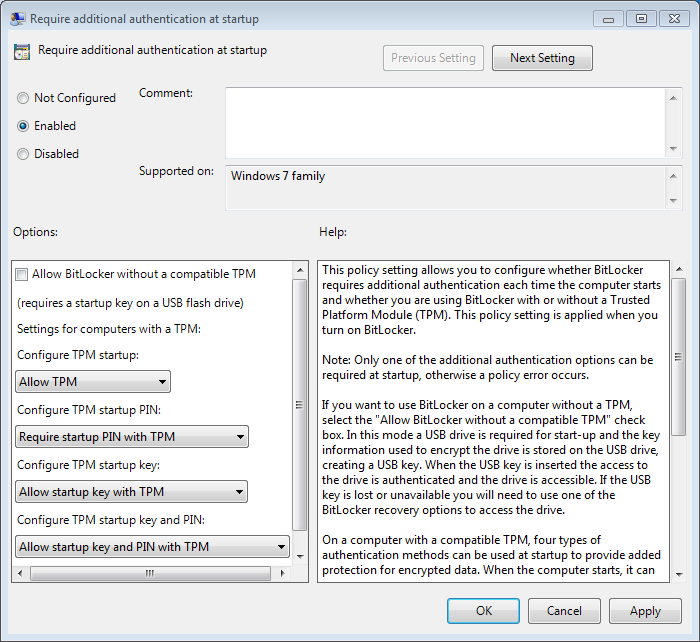Click the Options horizontal scrollbar thumb

(x=150, y=573)
